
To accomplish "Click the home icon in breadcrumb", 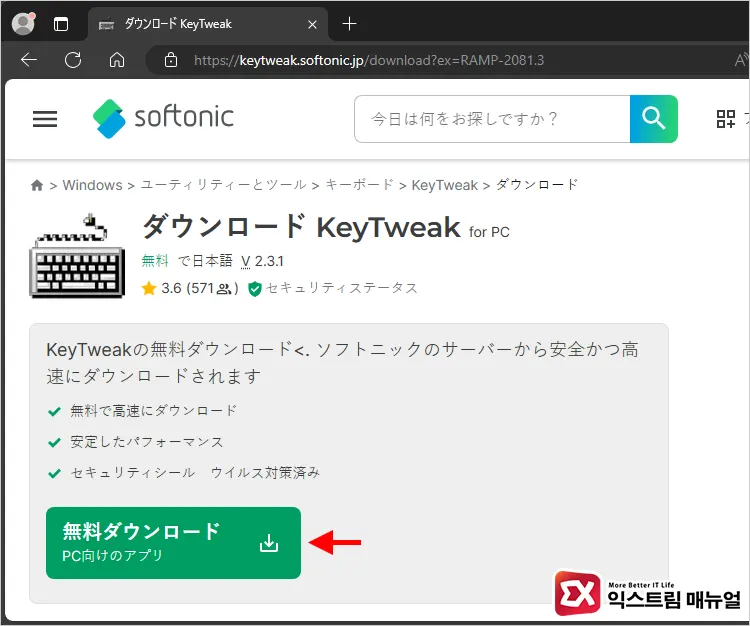I will pyautogui.click(x=37, y=185).
